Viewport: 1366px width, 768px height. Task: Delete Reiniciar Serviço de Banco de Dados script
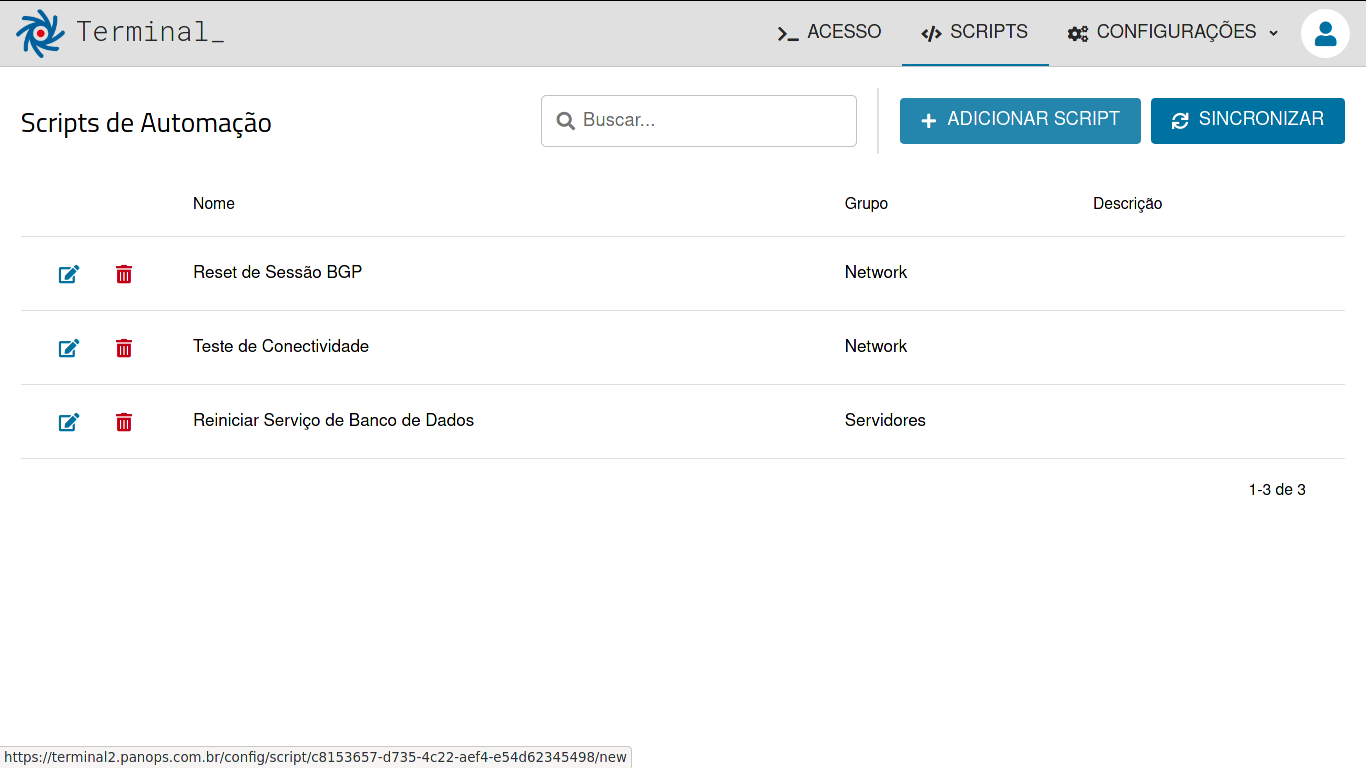pyautogui.click(x=124, y=422)
